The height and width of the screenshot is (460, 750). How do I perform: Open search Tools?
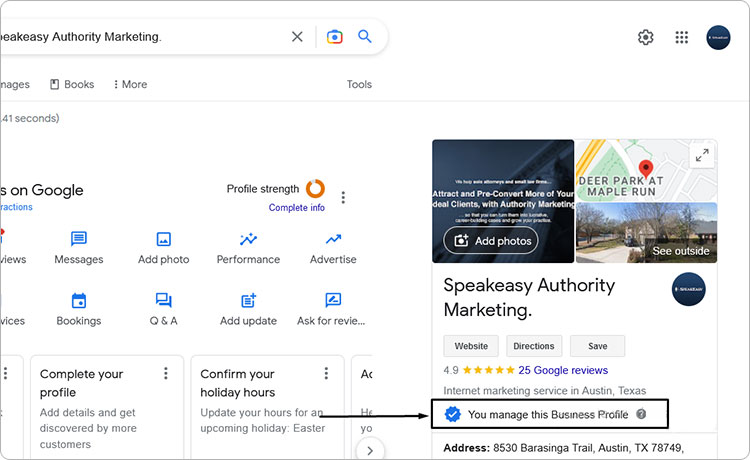[x=359, y=84]
